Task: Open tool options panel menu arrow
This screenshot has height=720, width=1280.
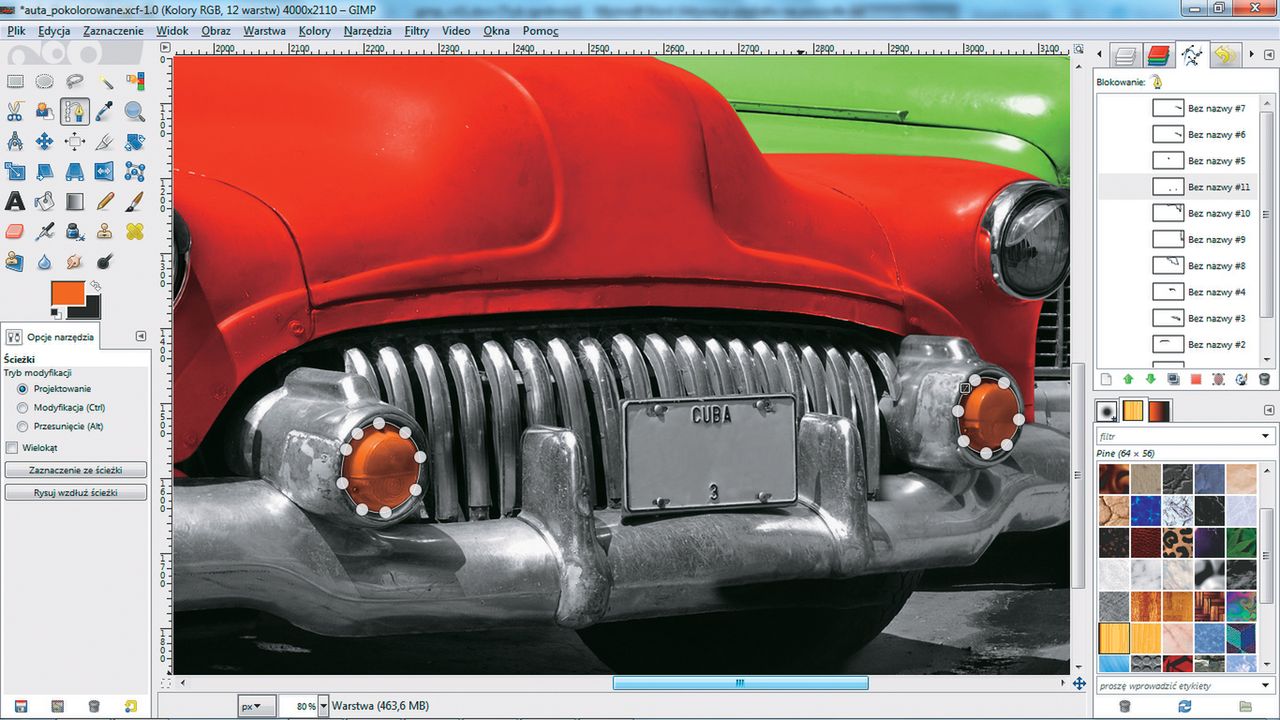Action: 141,336
